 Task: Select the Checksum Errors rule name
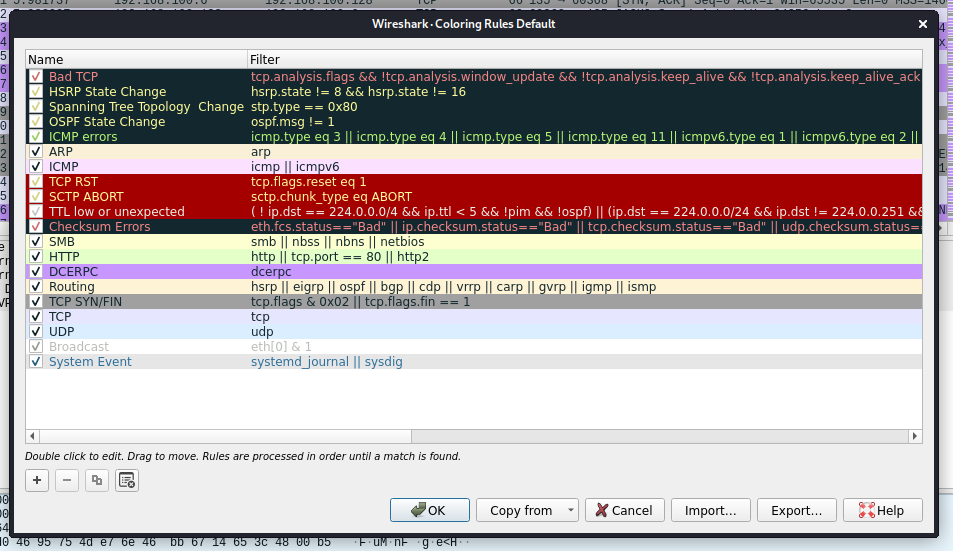point(99,227)
